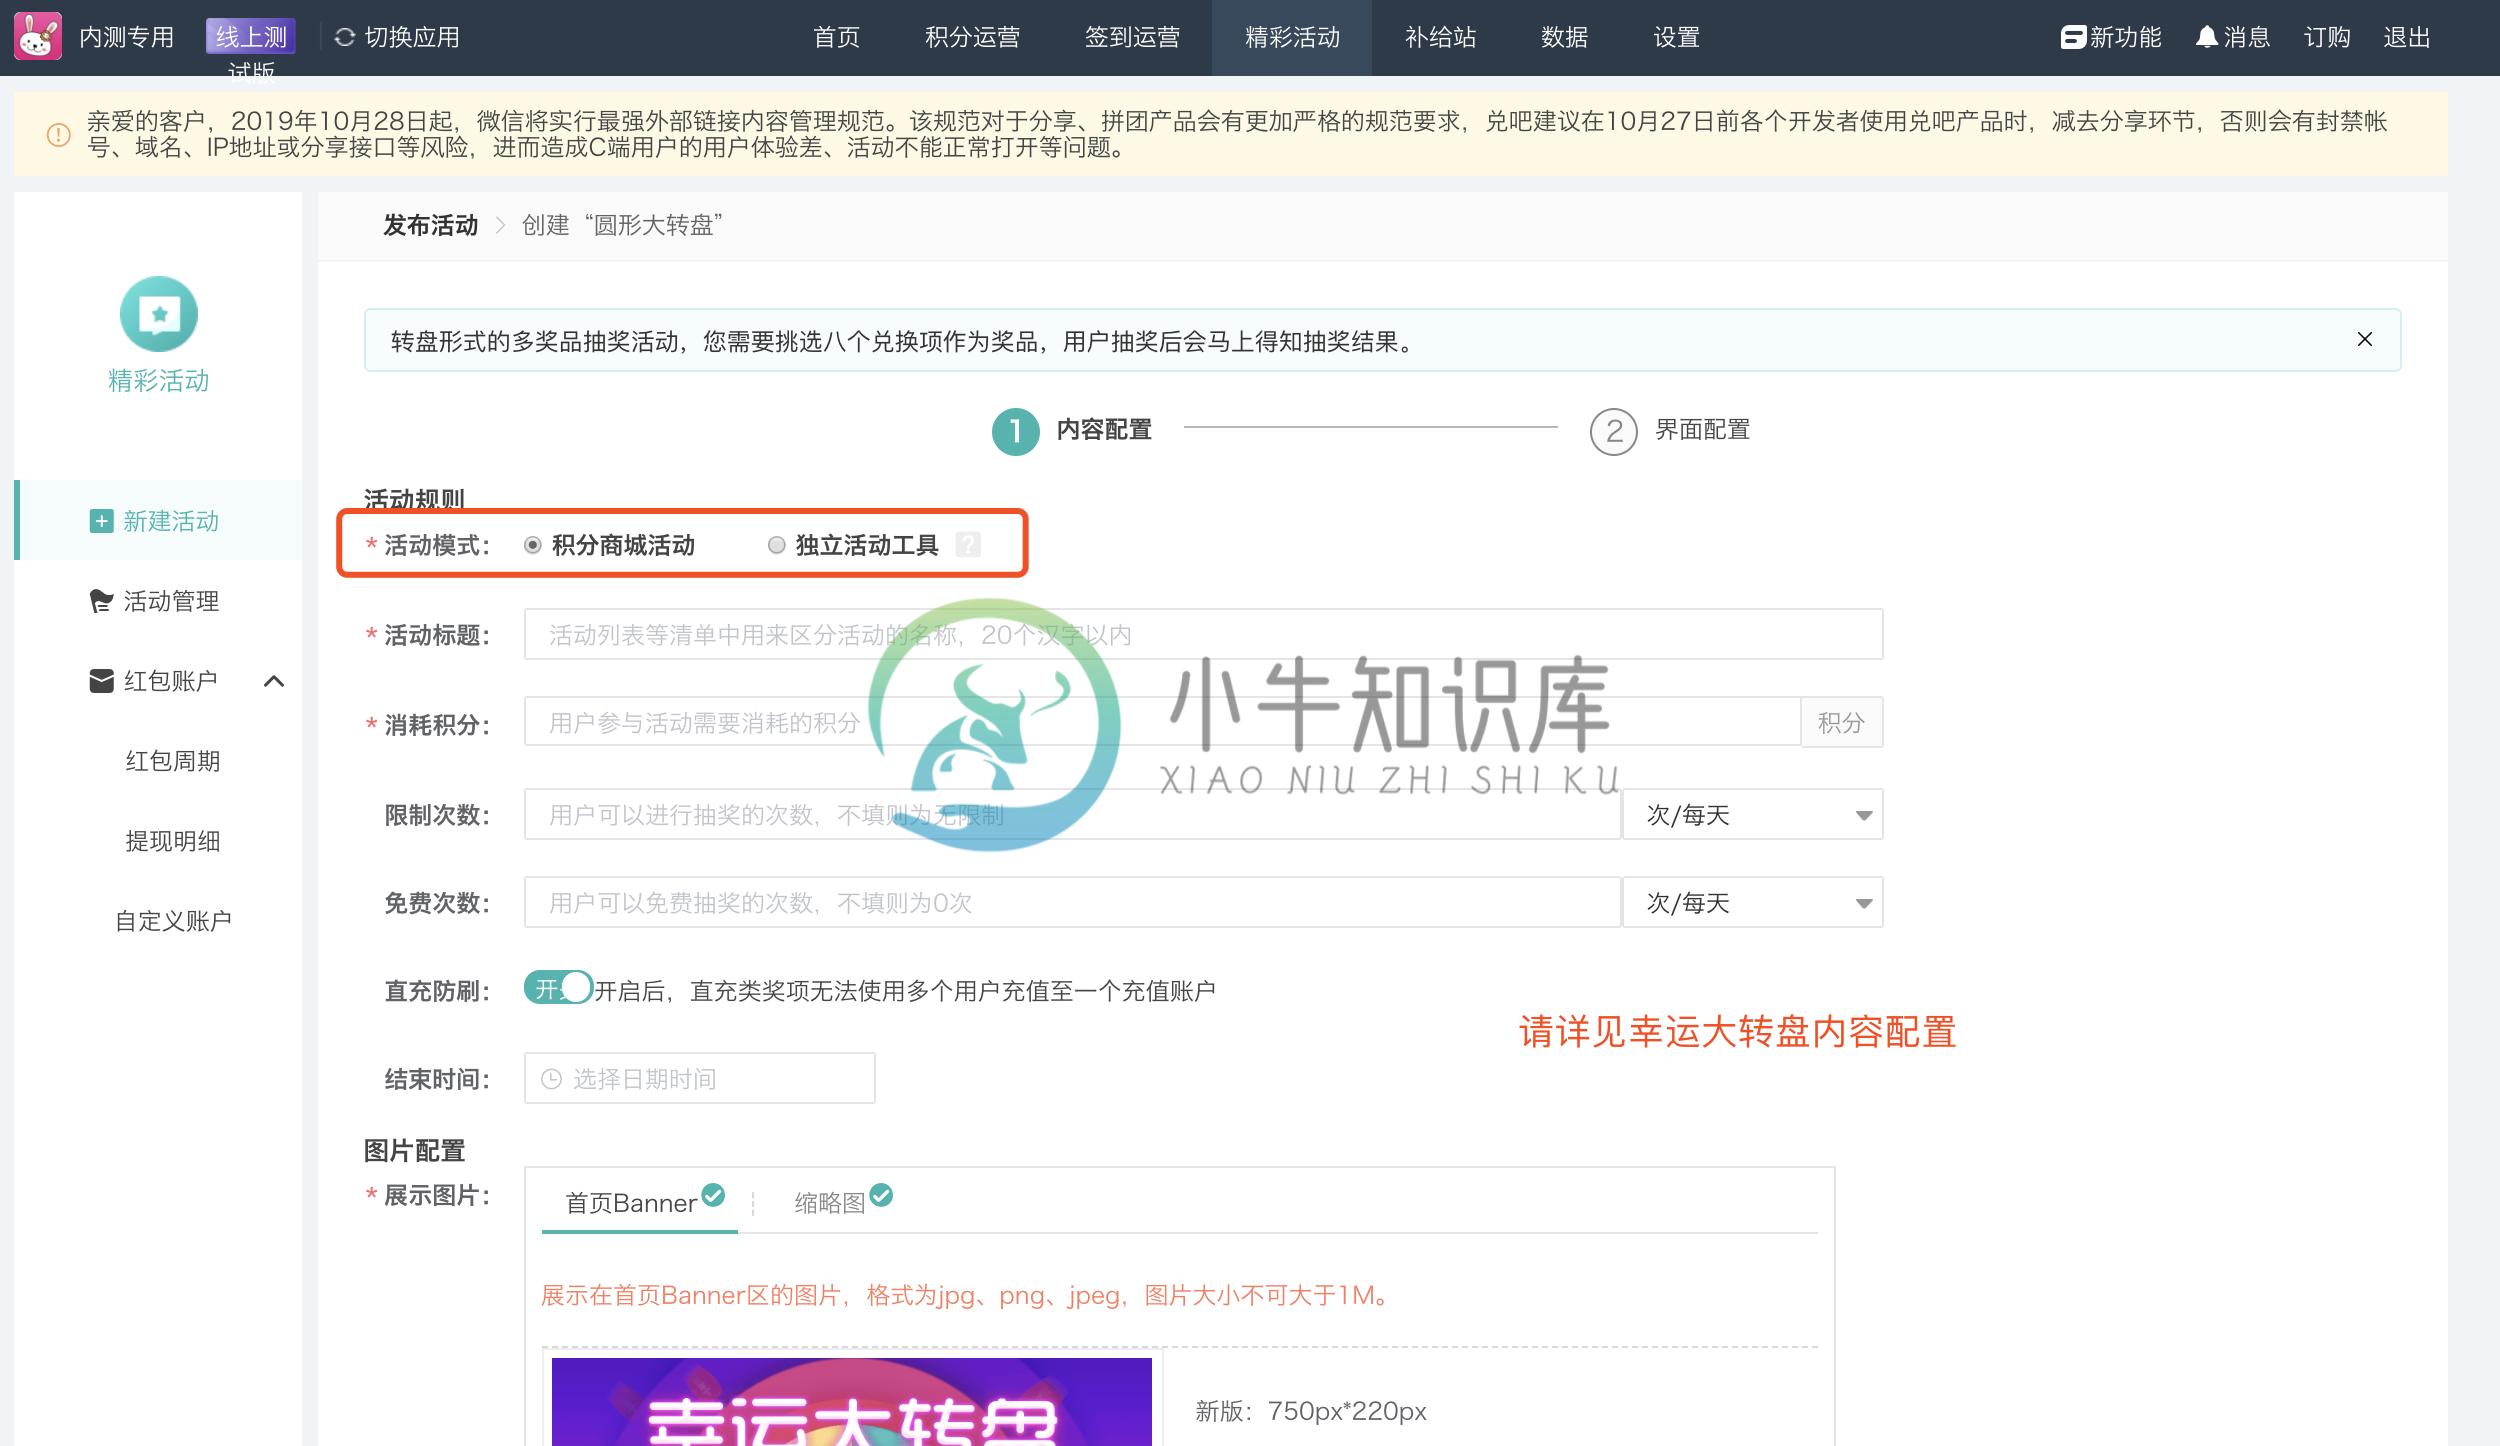Open 精彩活动 top menu
This screenshot has height=1446, width=2500.
pos(1292,37)
